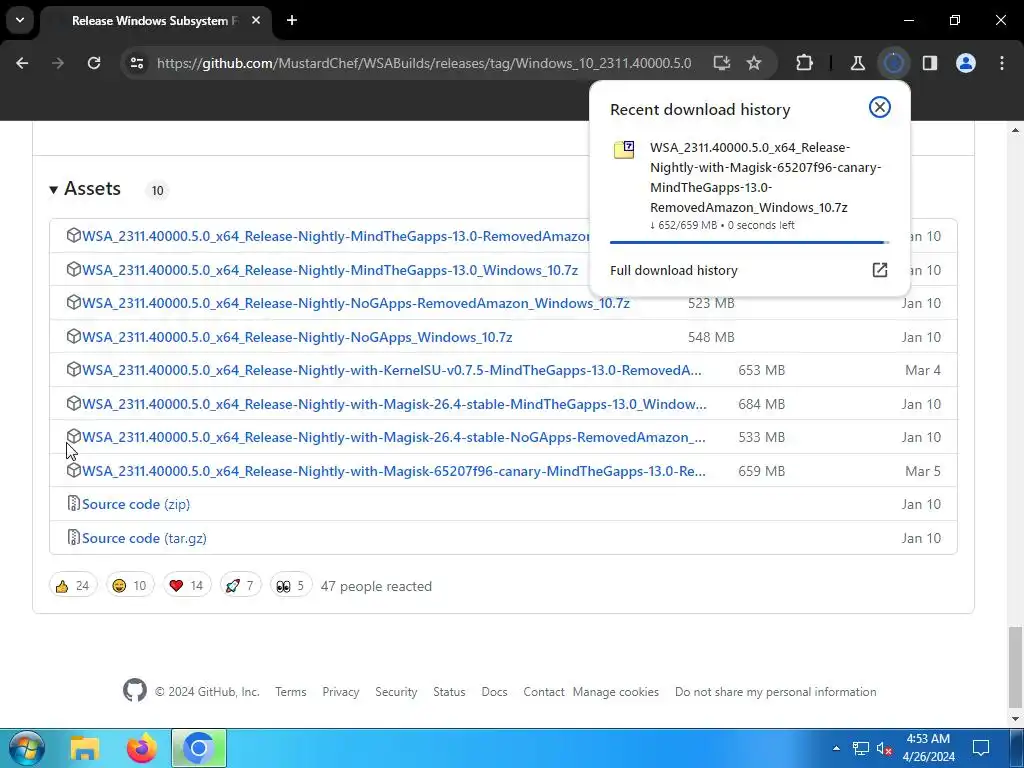Open the Extensions puzzle icon
This screenshot has height=768, width=1024.
(805, 63)
